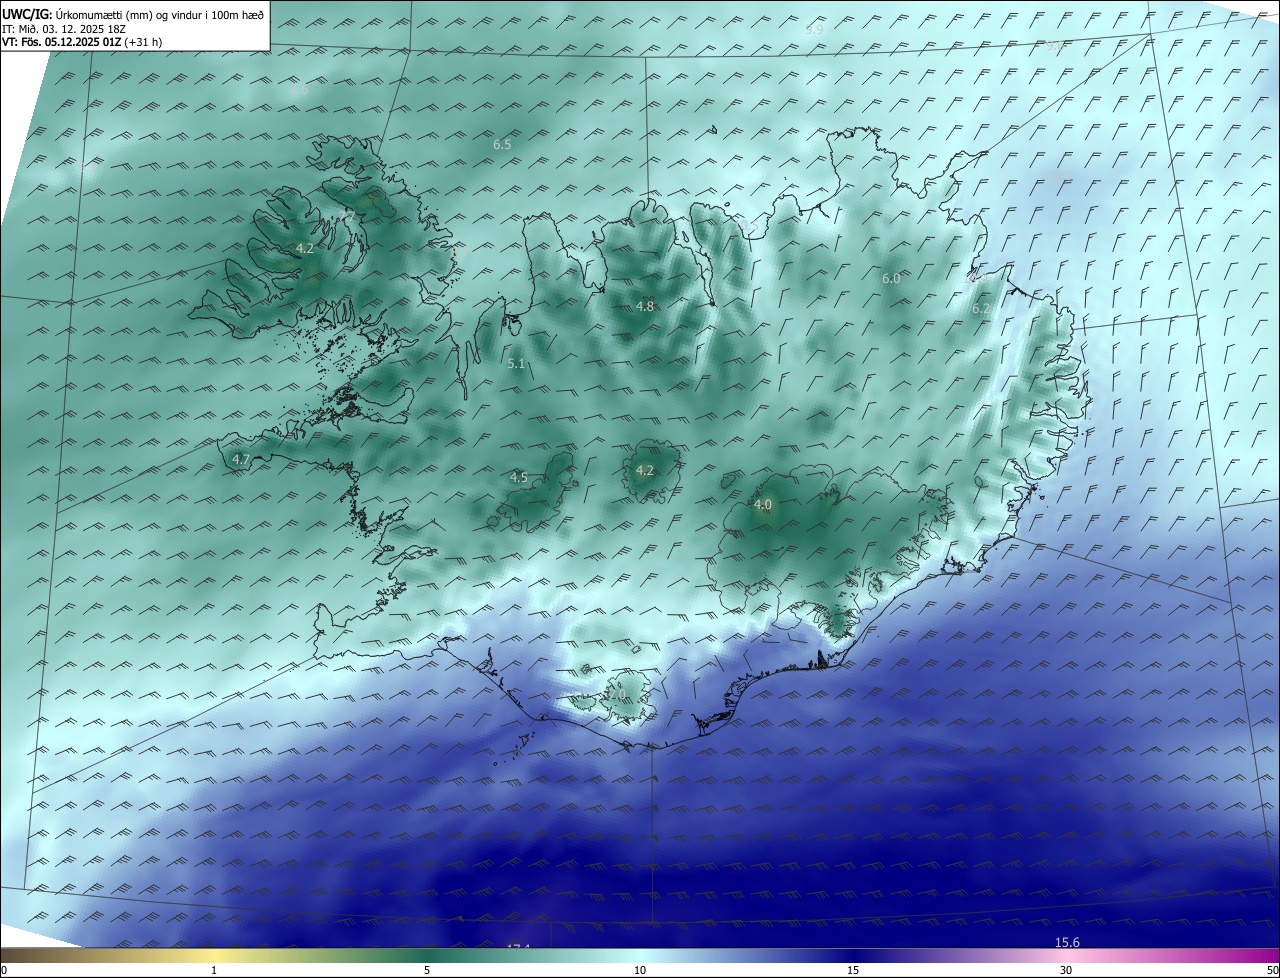Click the 'UWC/IG:' title text in the header box
The width and height of the screenshot is (1280, 978).
pos(27,14)
